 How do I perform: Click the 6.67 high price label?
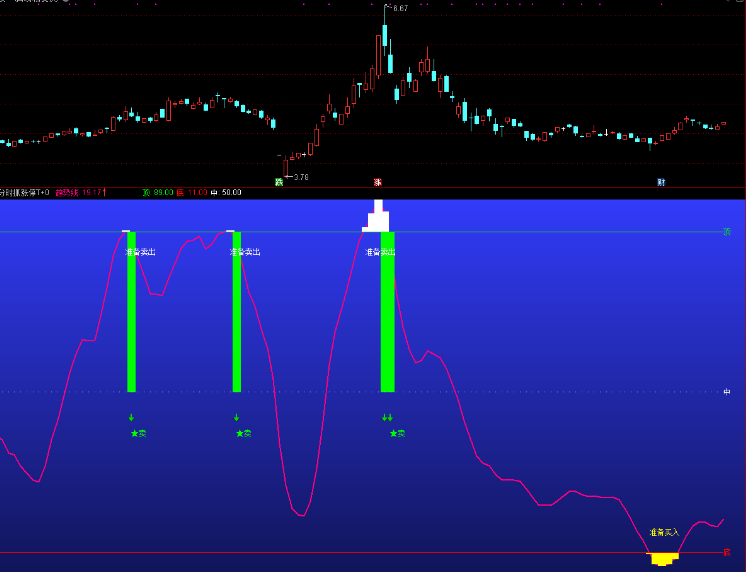click(x=401, y=8)
